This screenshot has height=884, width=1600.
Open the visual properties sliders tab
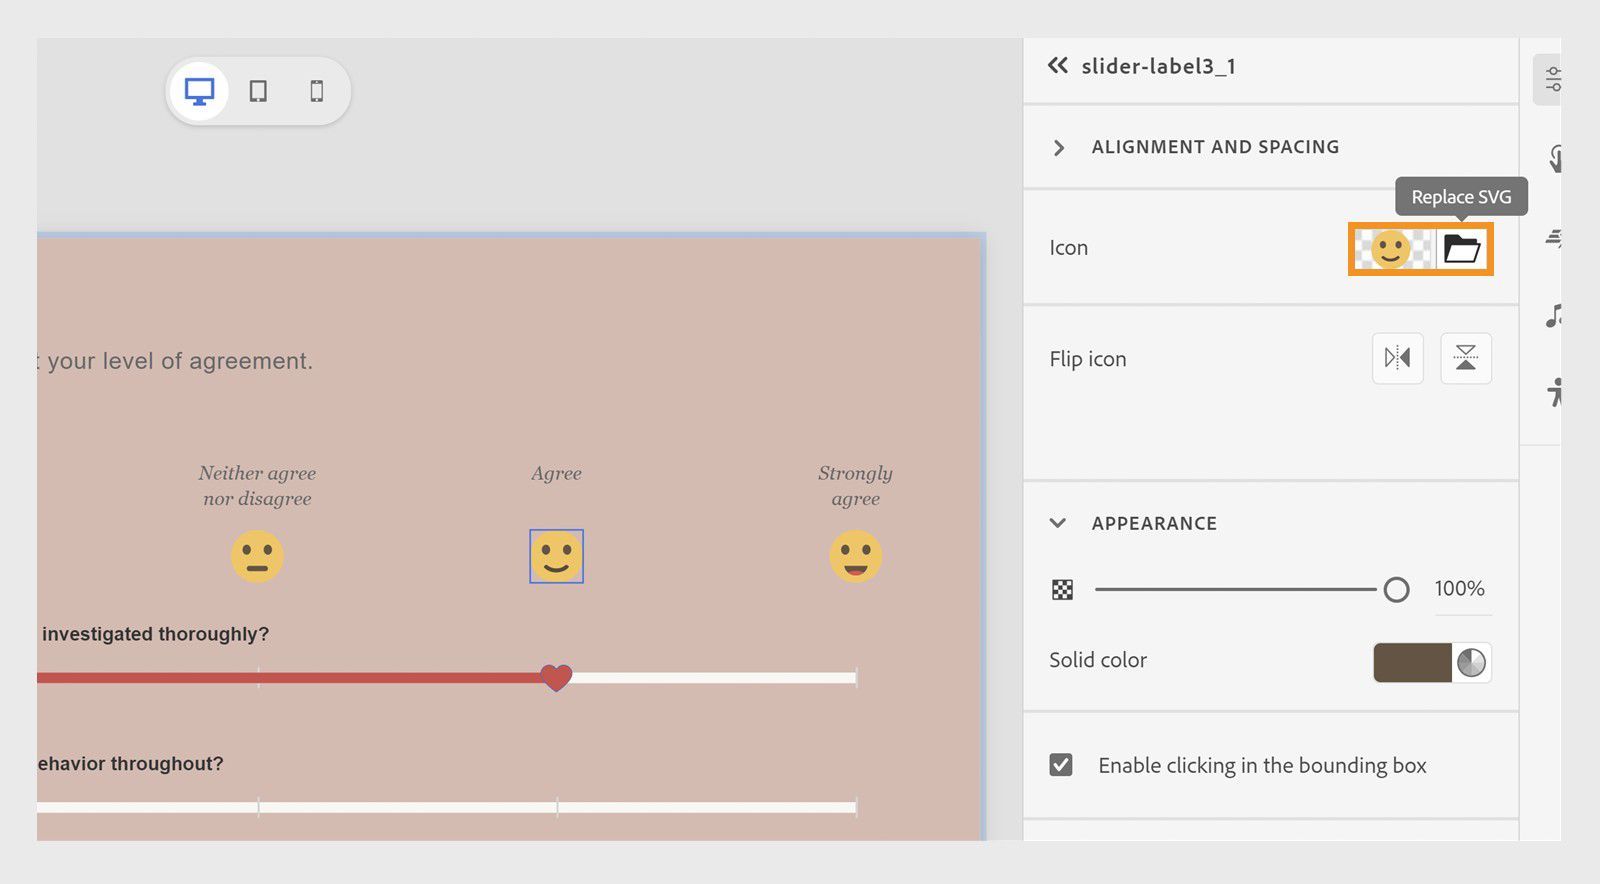click(1552, 79)
